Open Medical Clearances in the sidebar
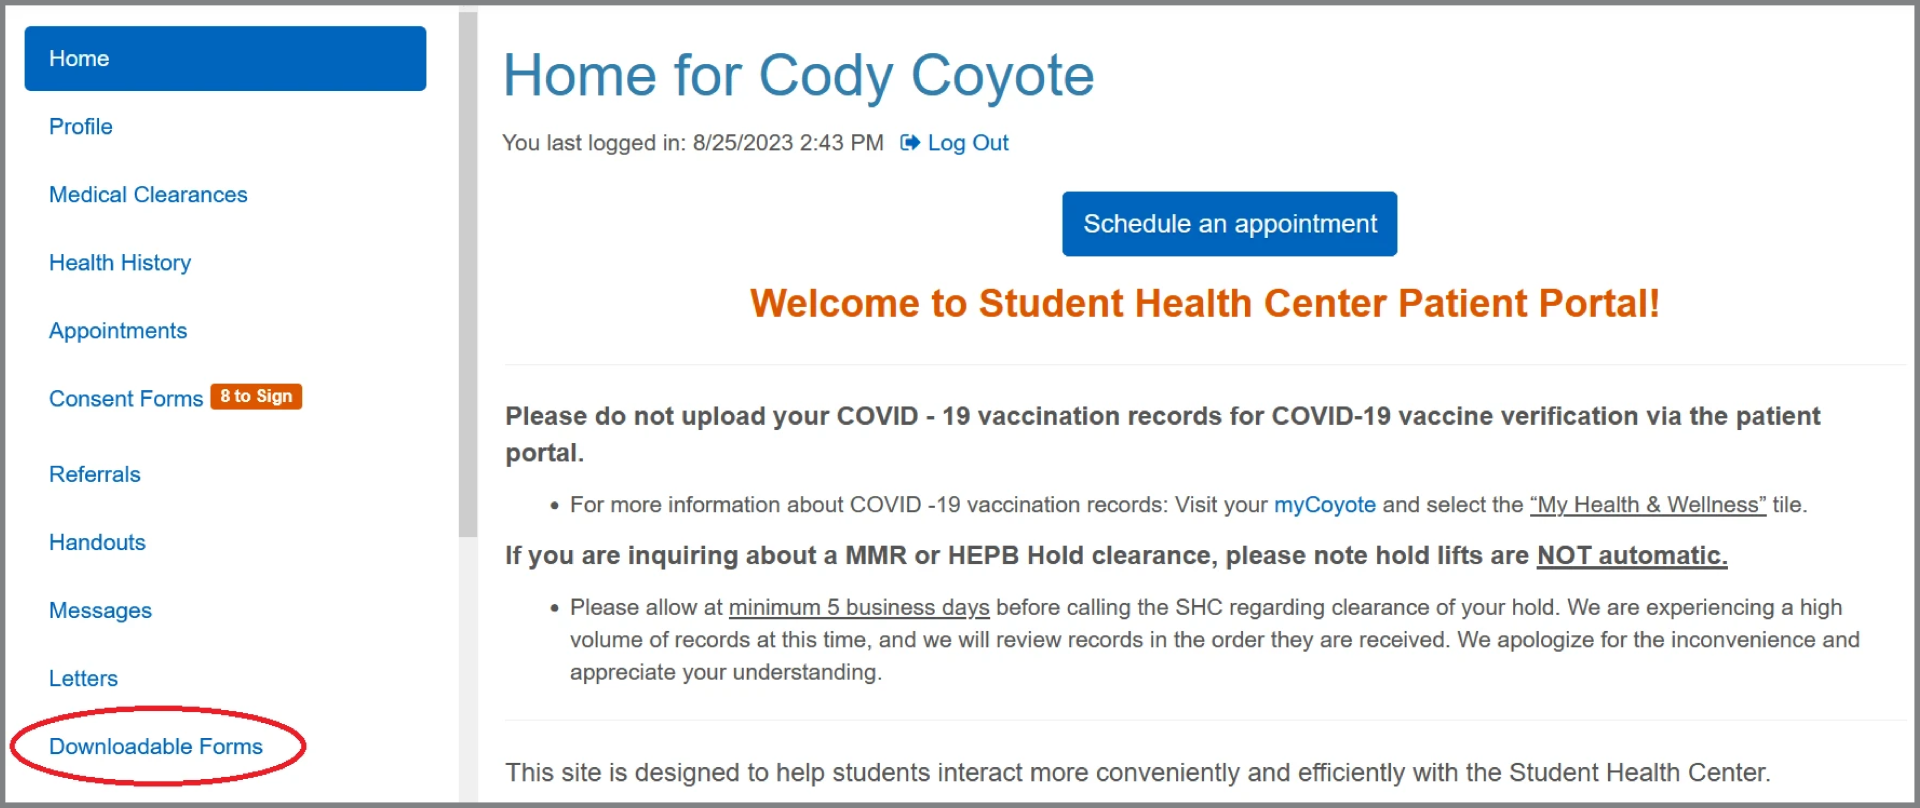 148,195
